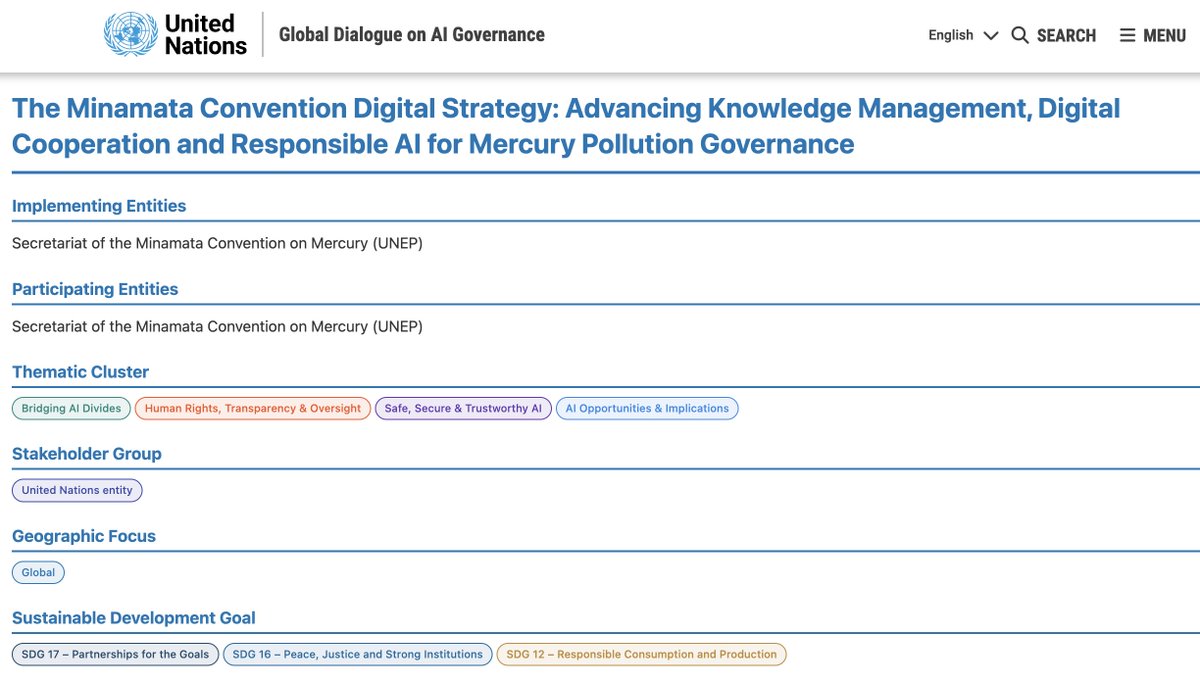Click the Implementing Entities heading

tap(99, 206)
